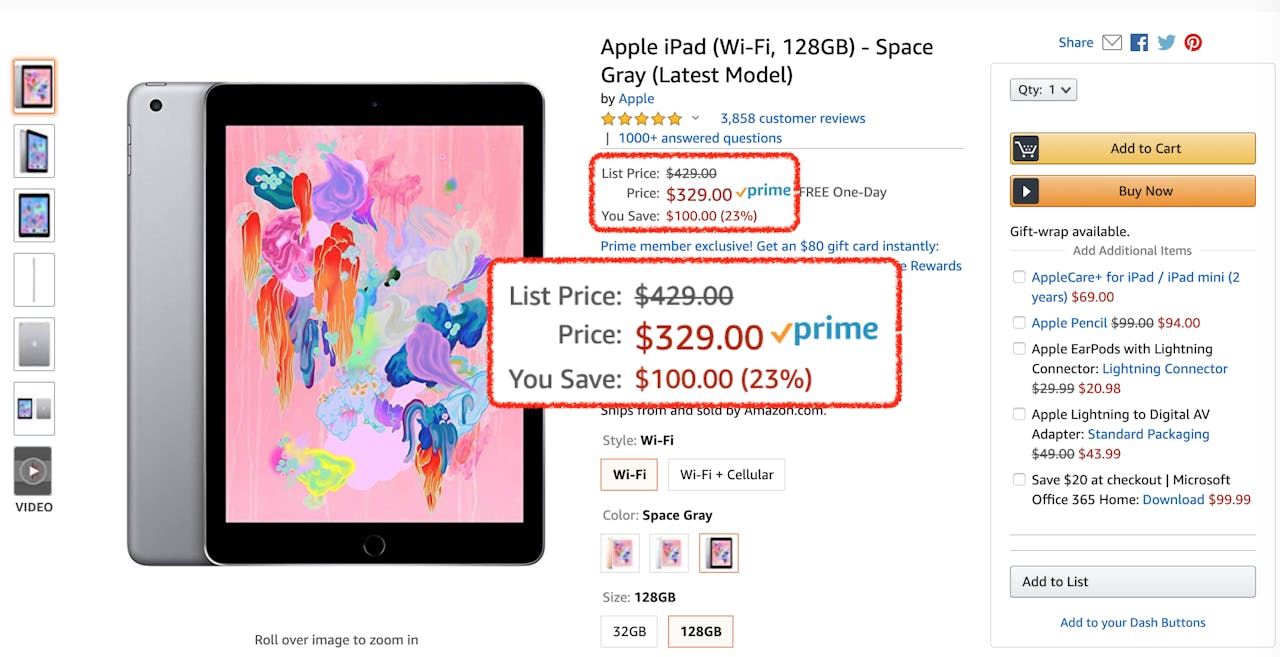The image size is (1280, 657).
Task: Check the Apple Pencil add-on checkbox
Action: pos(1019,323)
